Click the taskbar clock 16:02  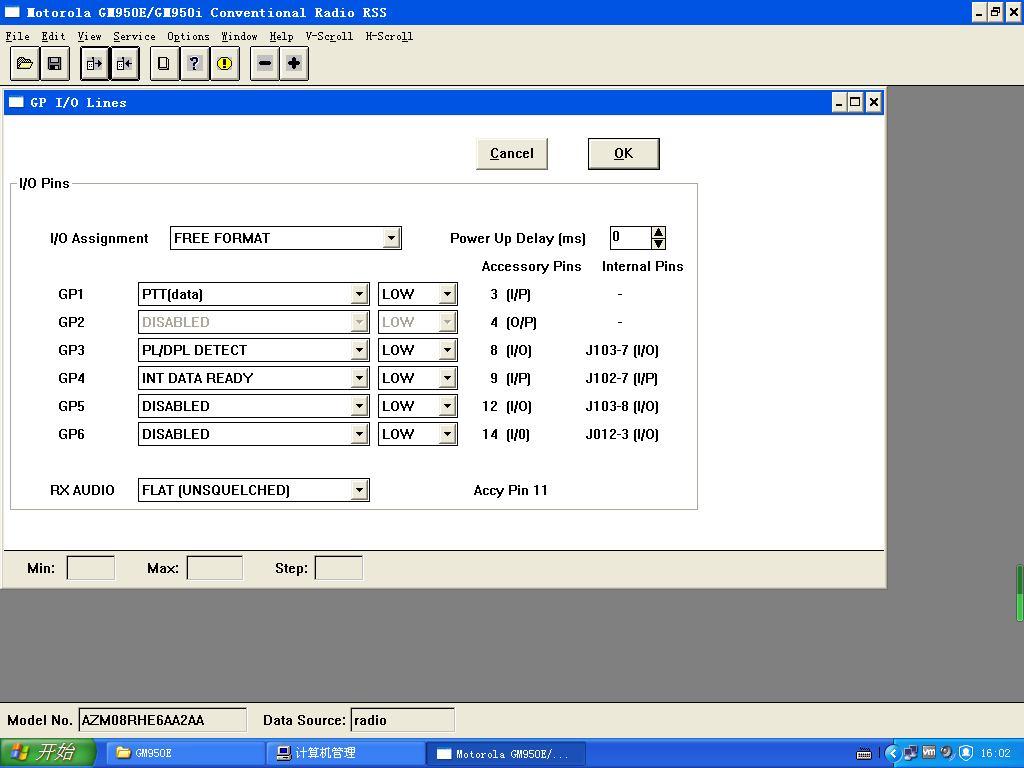995,754
